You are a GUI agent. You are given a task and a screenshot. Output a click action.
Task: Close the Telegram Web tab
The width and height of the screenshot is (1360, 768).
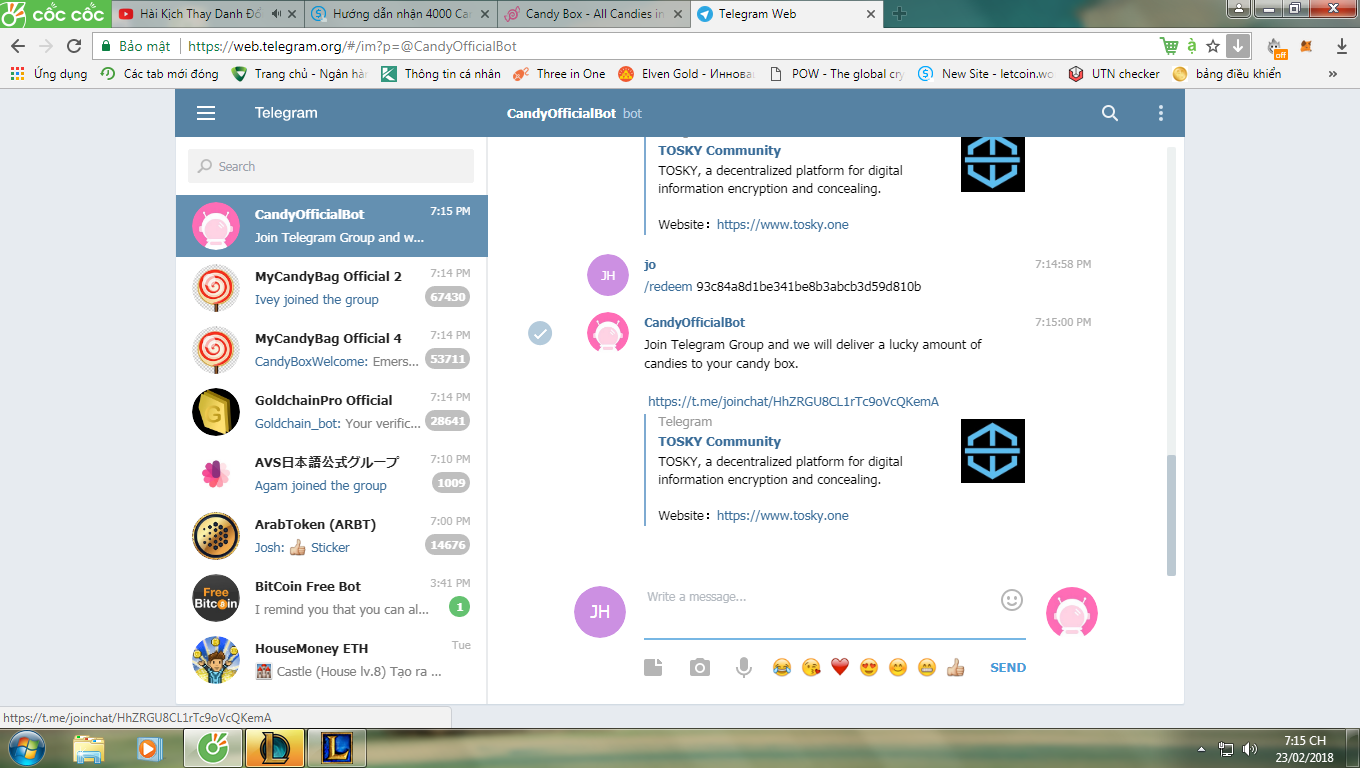[870, 14]
